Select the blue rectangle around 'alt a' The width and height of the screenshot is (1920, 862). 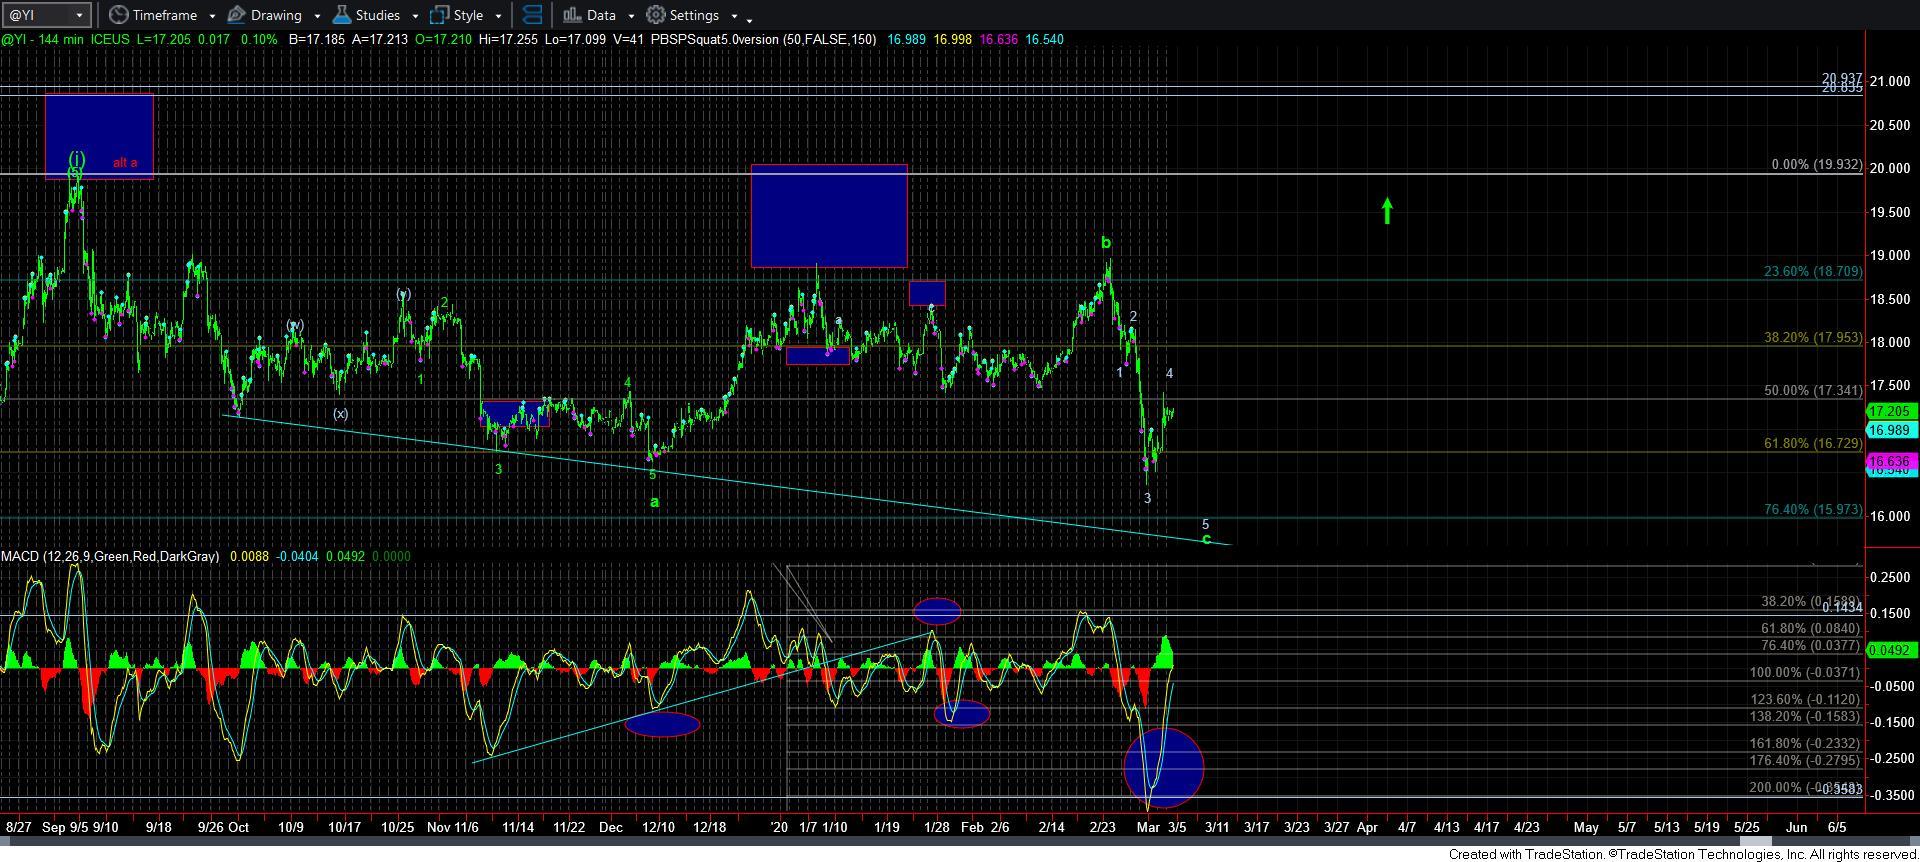99,136
